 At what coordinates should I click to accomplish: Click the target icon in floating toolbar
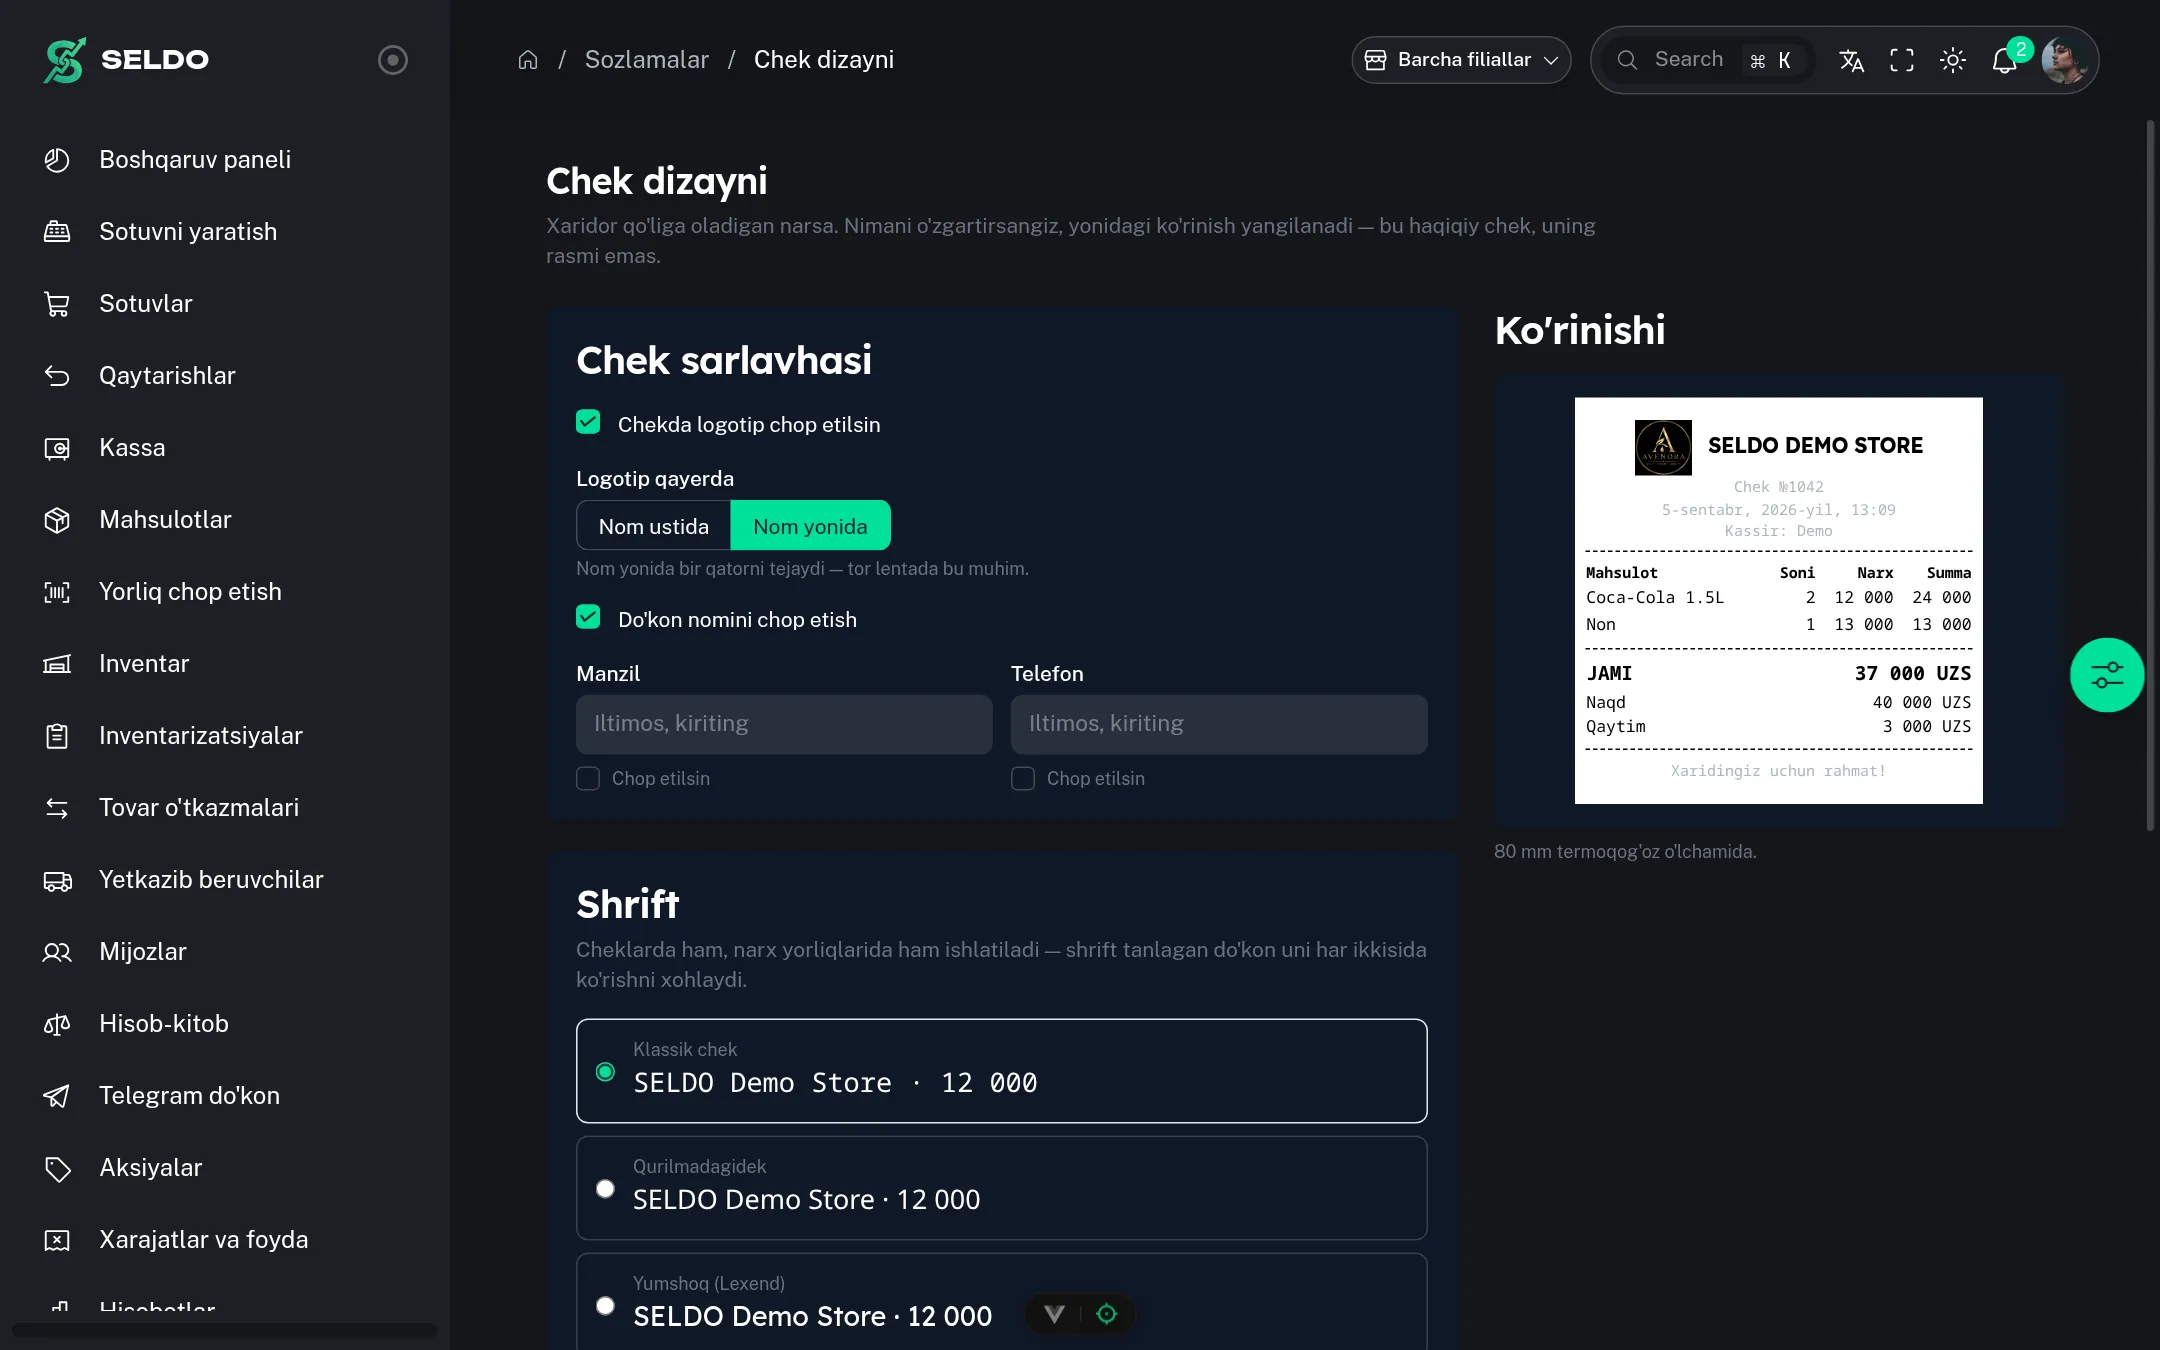(x=1106, y=1314)
